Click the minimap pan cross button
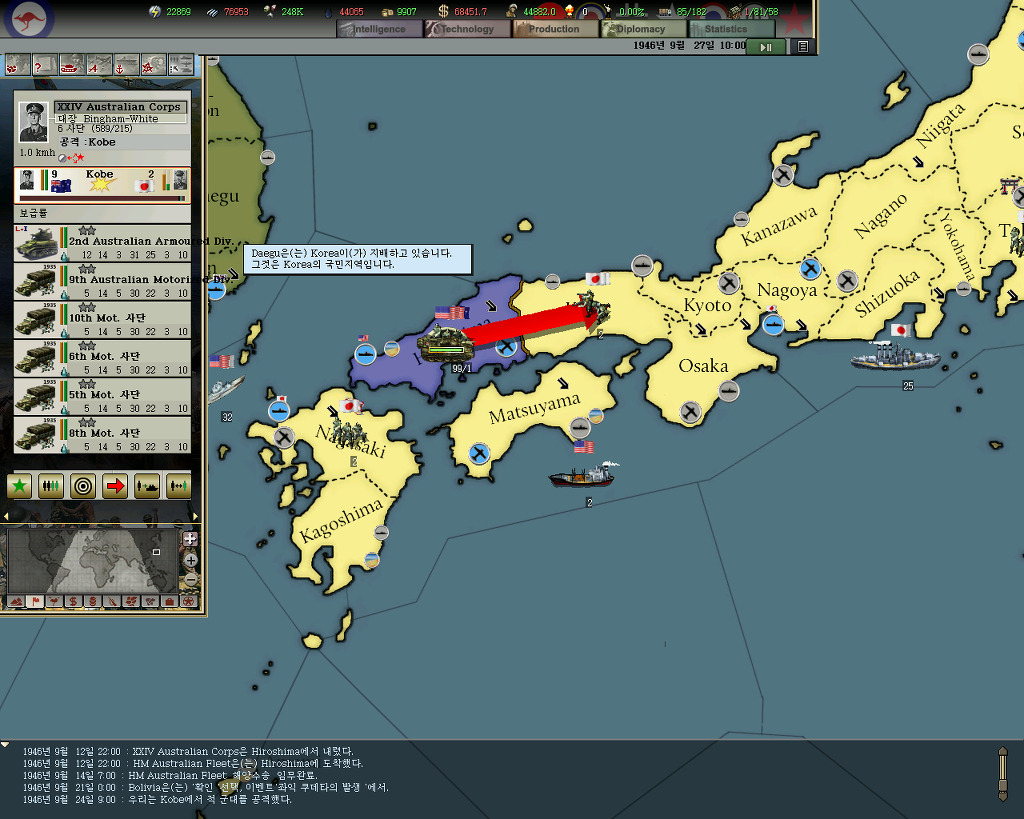The image size is (1024, 819). pyautogui.click(x=190, y=539)
